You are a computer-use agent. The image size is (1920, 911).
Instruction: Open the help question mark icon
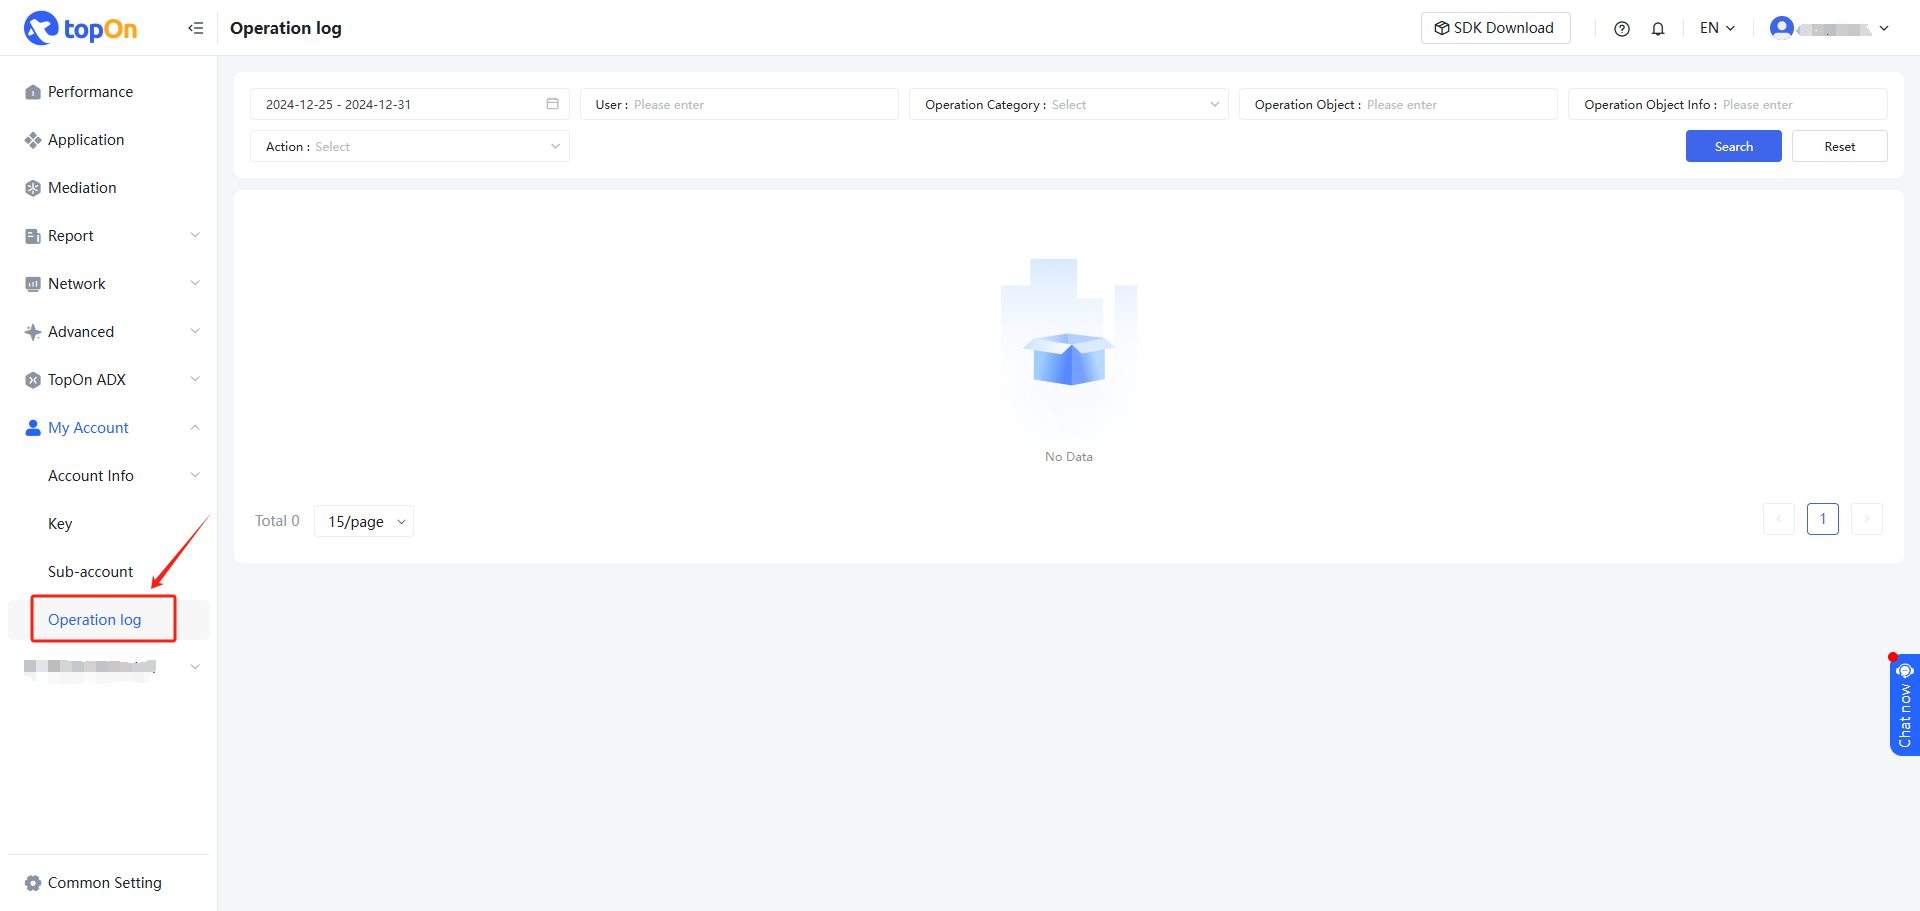pos(1621,28)
